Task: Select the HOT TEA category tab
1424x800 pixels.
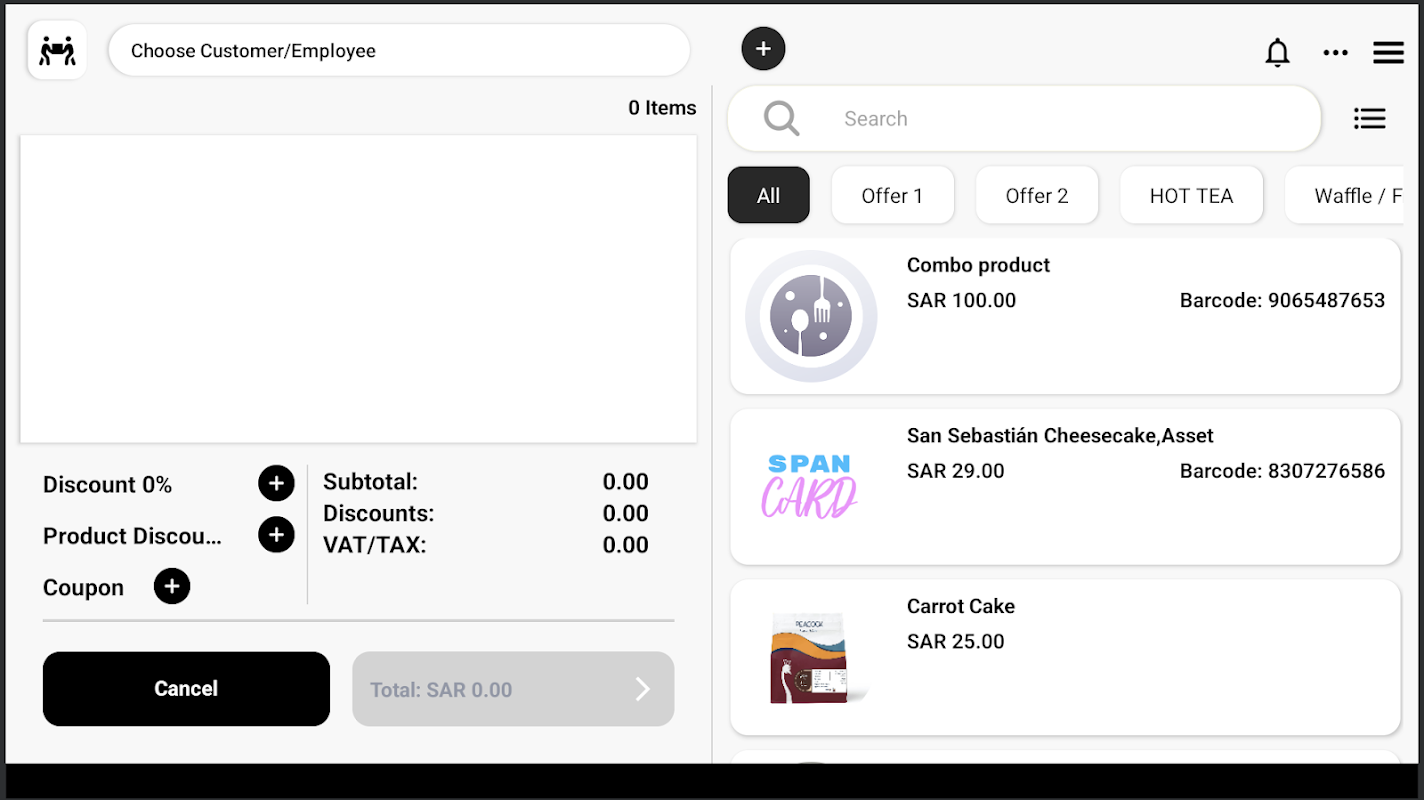Action: (x=1191, y=195)
